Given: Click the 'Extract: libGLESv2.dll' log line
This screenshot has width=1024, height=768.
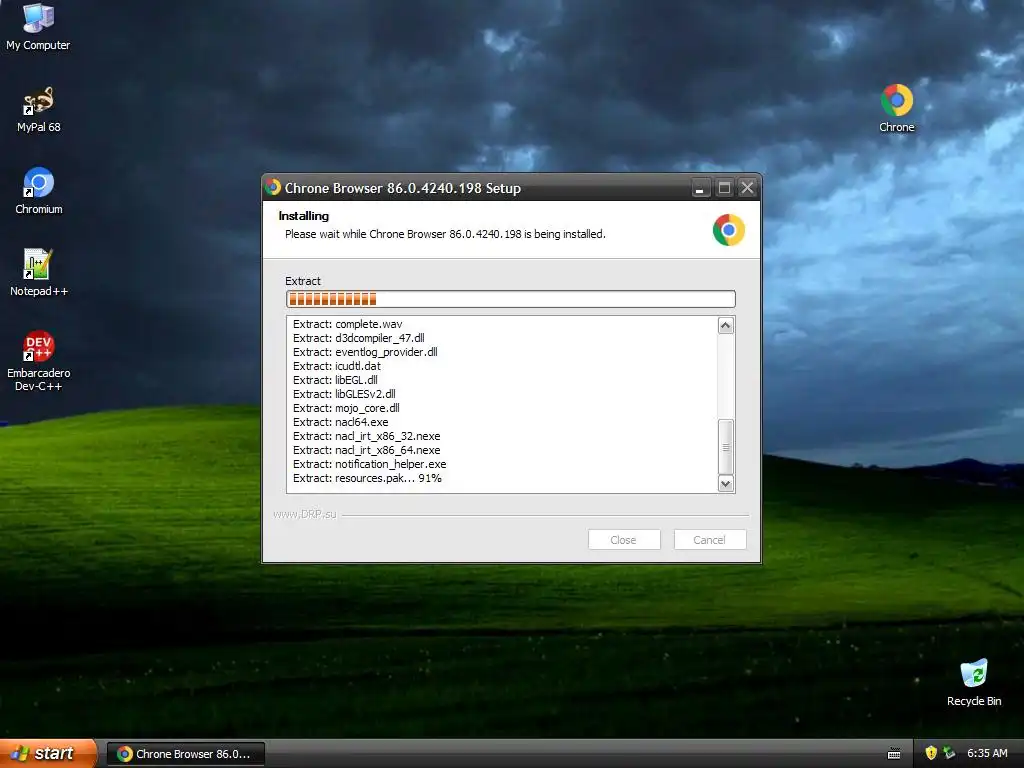Looking at the screenshot, I should coord(344,394).
